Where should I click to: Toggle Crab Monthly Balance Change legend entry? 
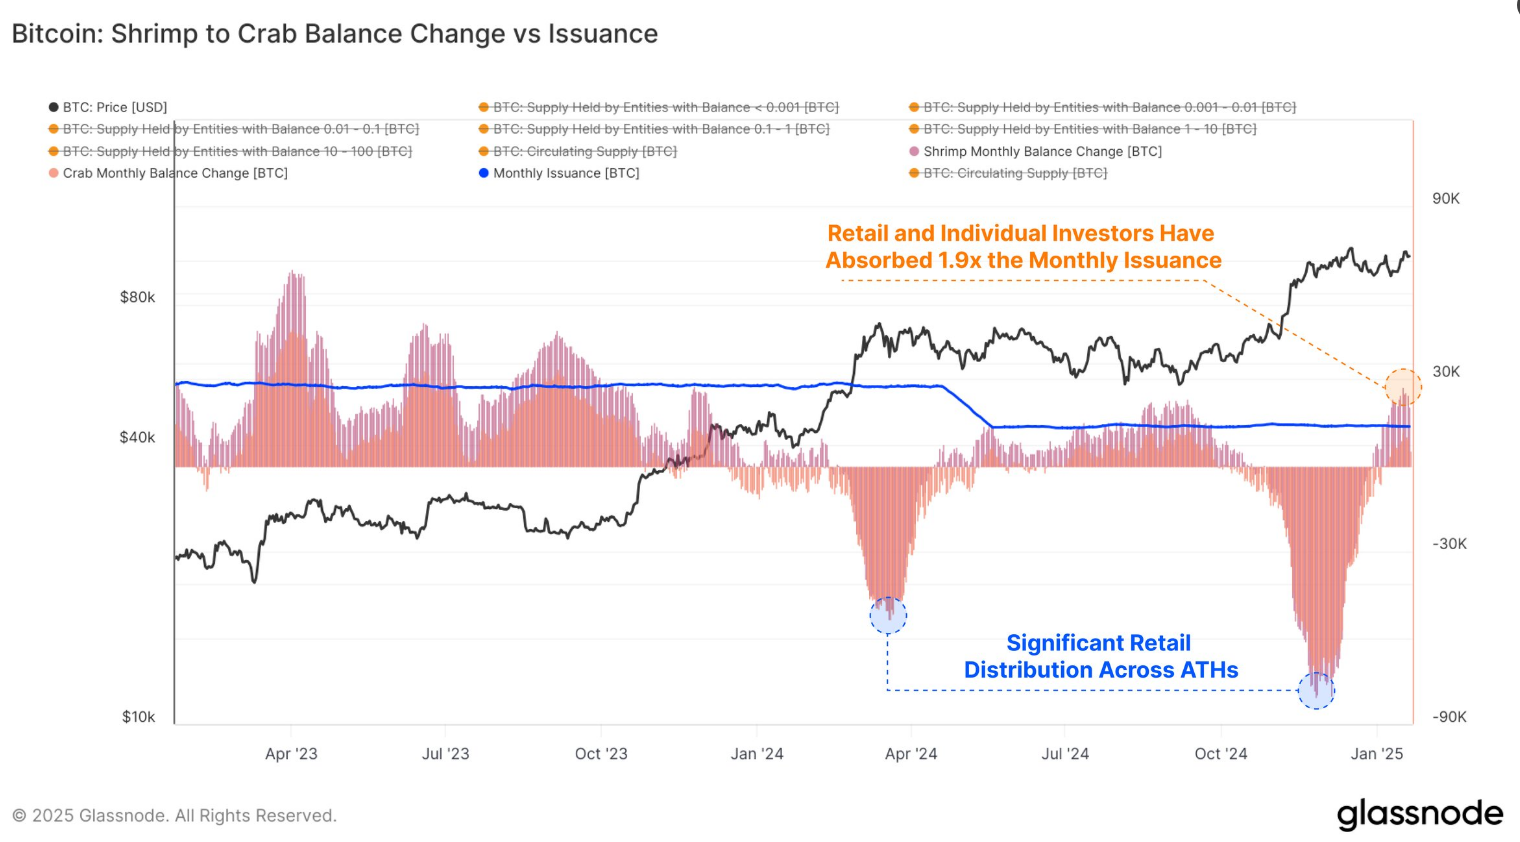point(168,173)
